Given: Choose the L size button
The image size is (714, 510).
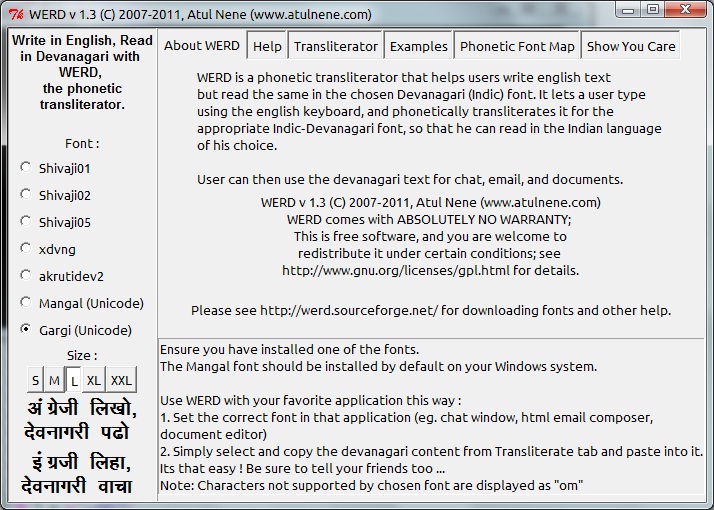Looking at the screenshot, I should 73,380.
